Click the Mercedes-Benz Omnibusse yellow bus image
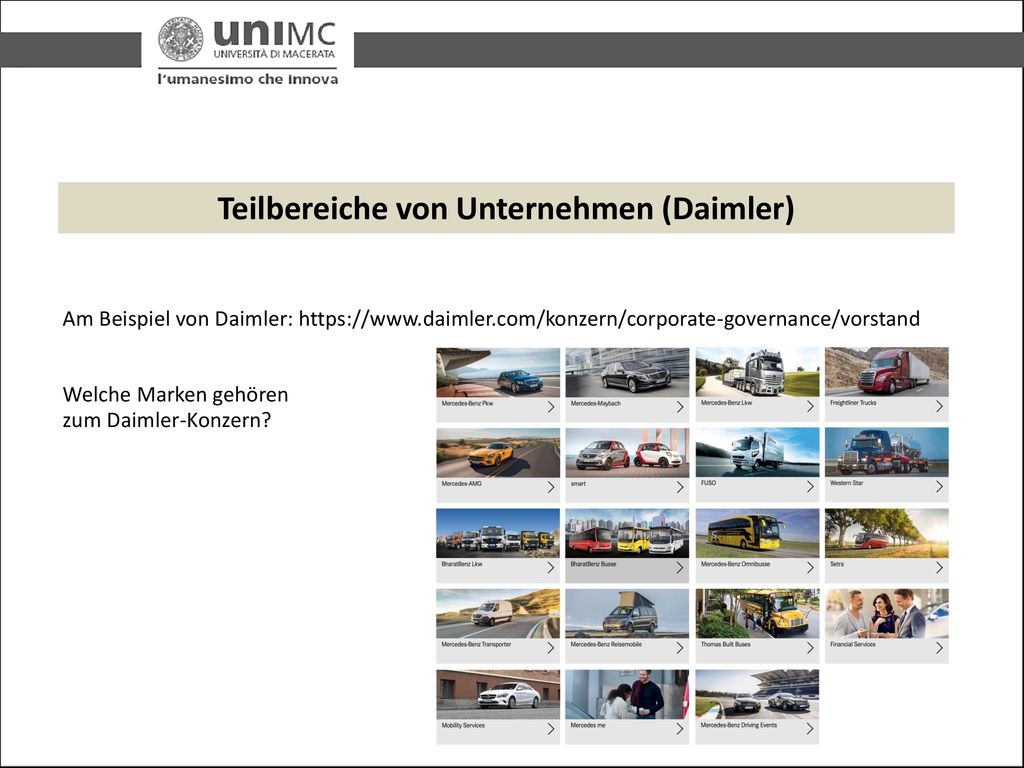This screenshot has width=1024, height=768. 758,533
